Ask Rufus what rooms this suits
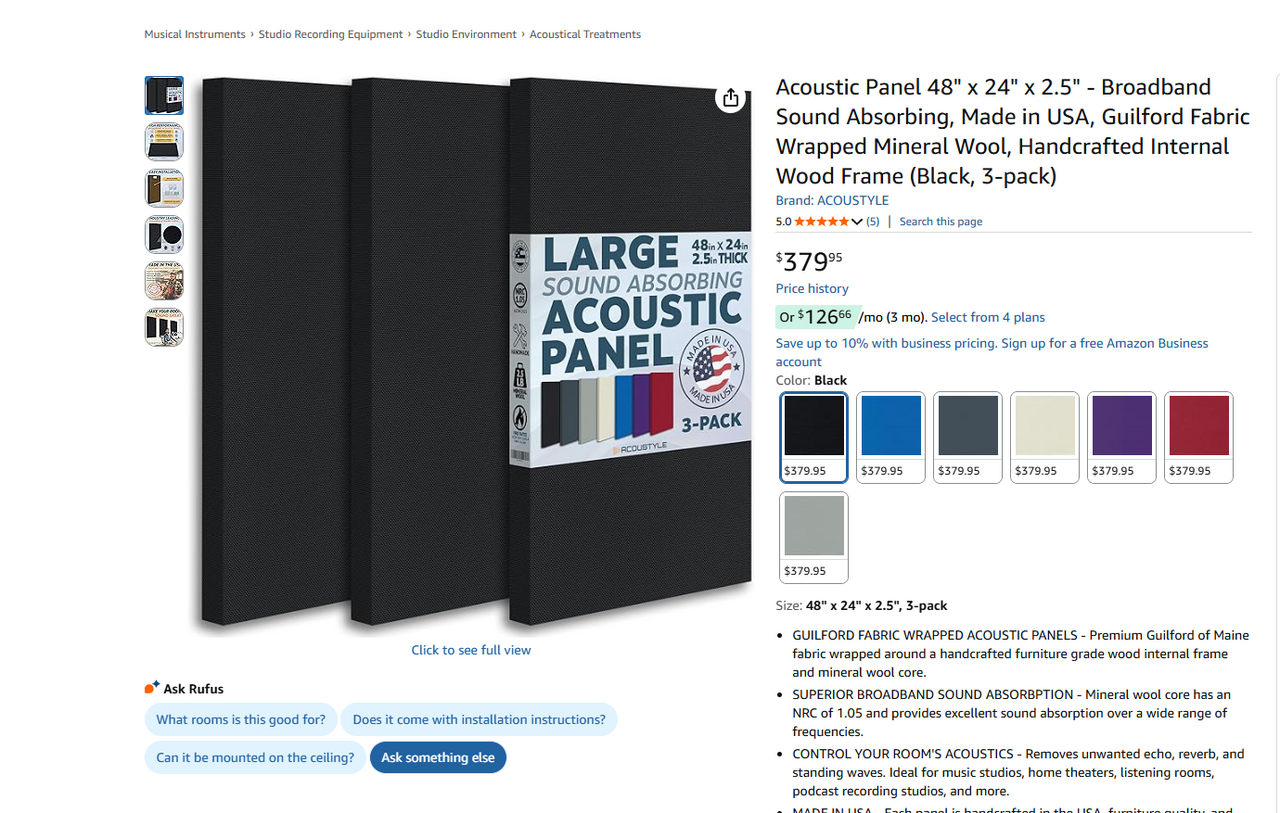Image resolution: width=1280 pixels, height=813 pixels. 241,719
